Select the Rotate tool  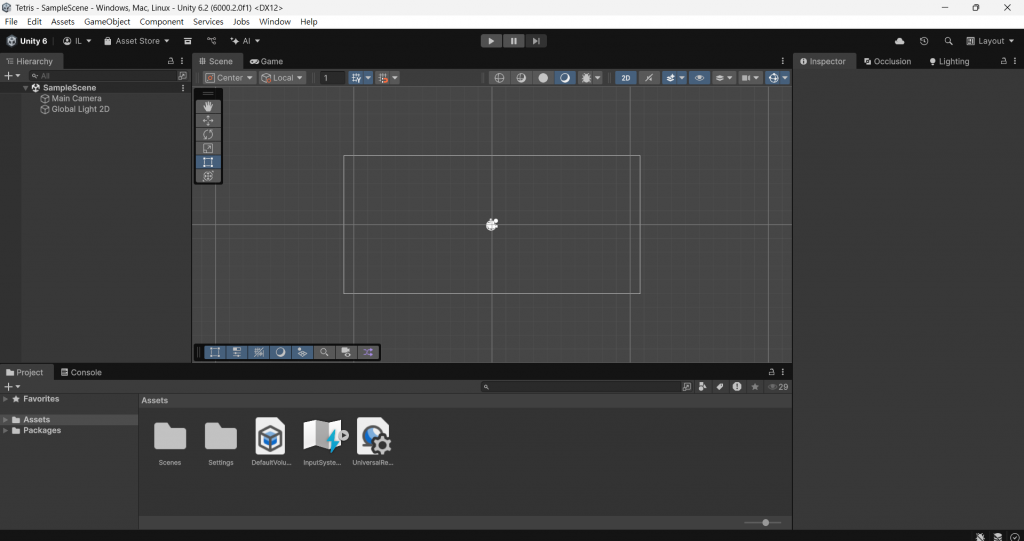click(208, 134)
